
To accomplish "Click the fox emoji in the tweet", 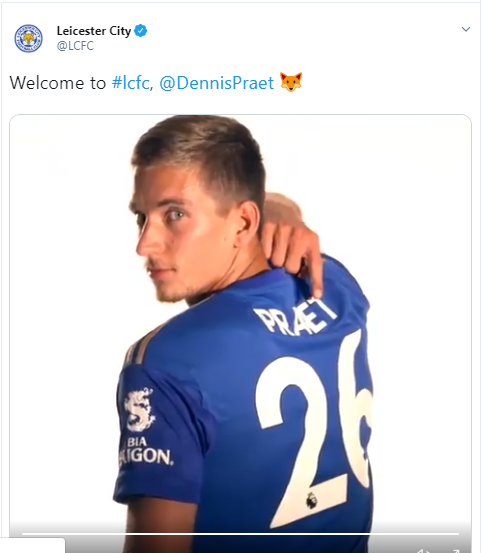I will click(x=291, y=82).
